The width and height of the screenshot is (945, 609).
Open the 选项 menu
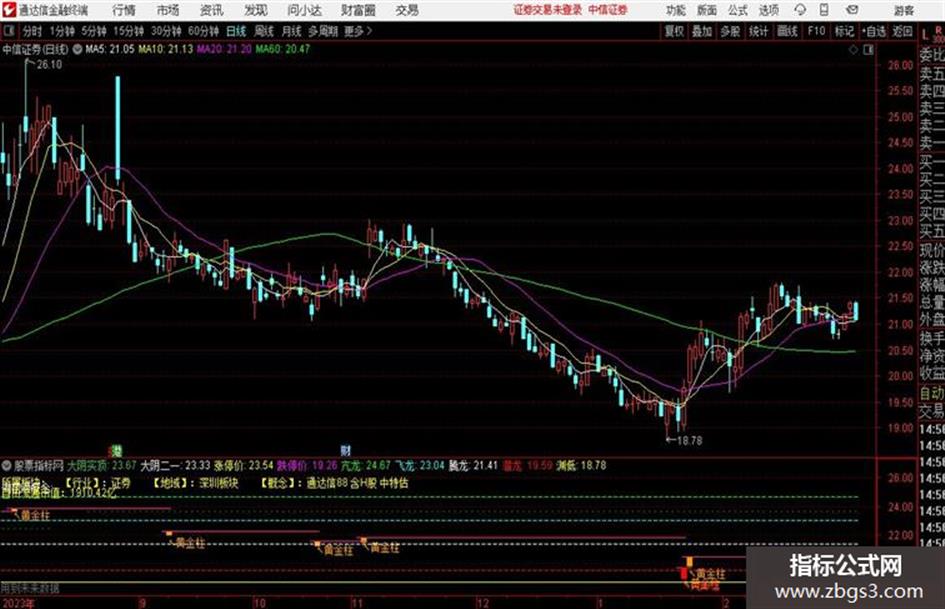point(768,10)
